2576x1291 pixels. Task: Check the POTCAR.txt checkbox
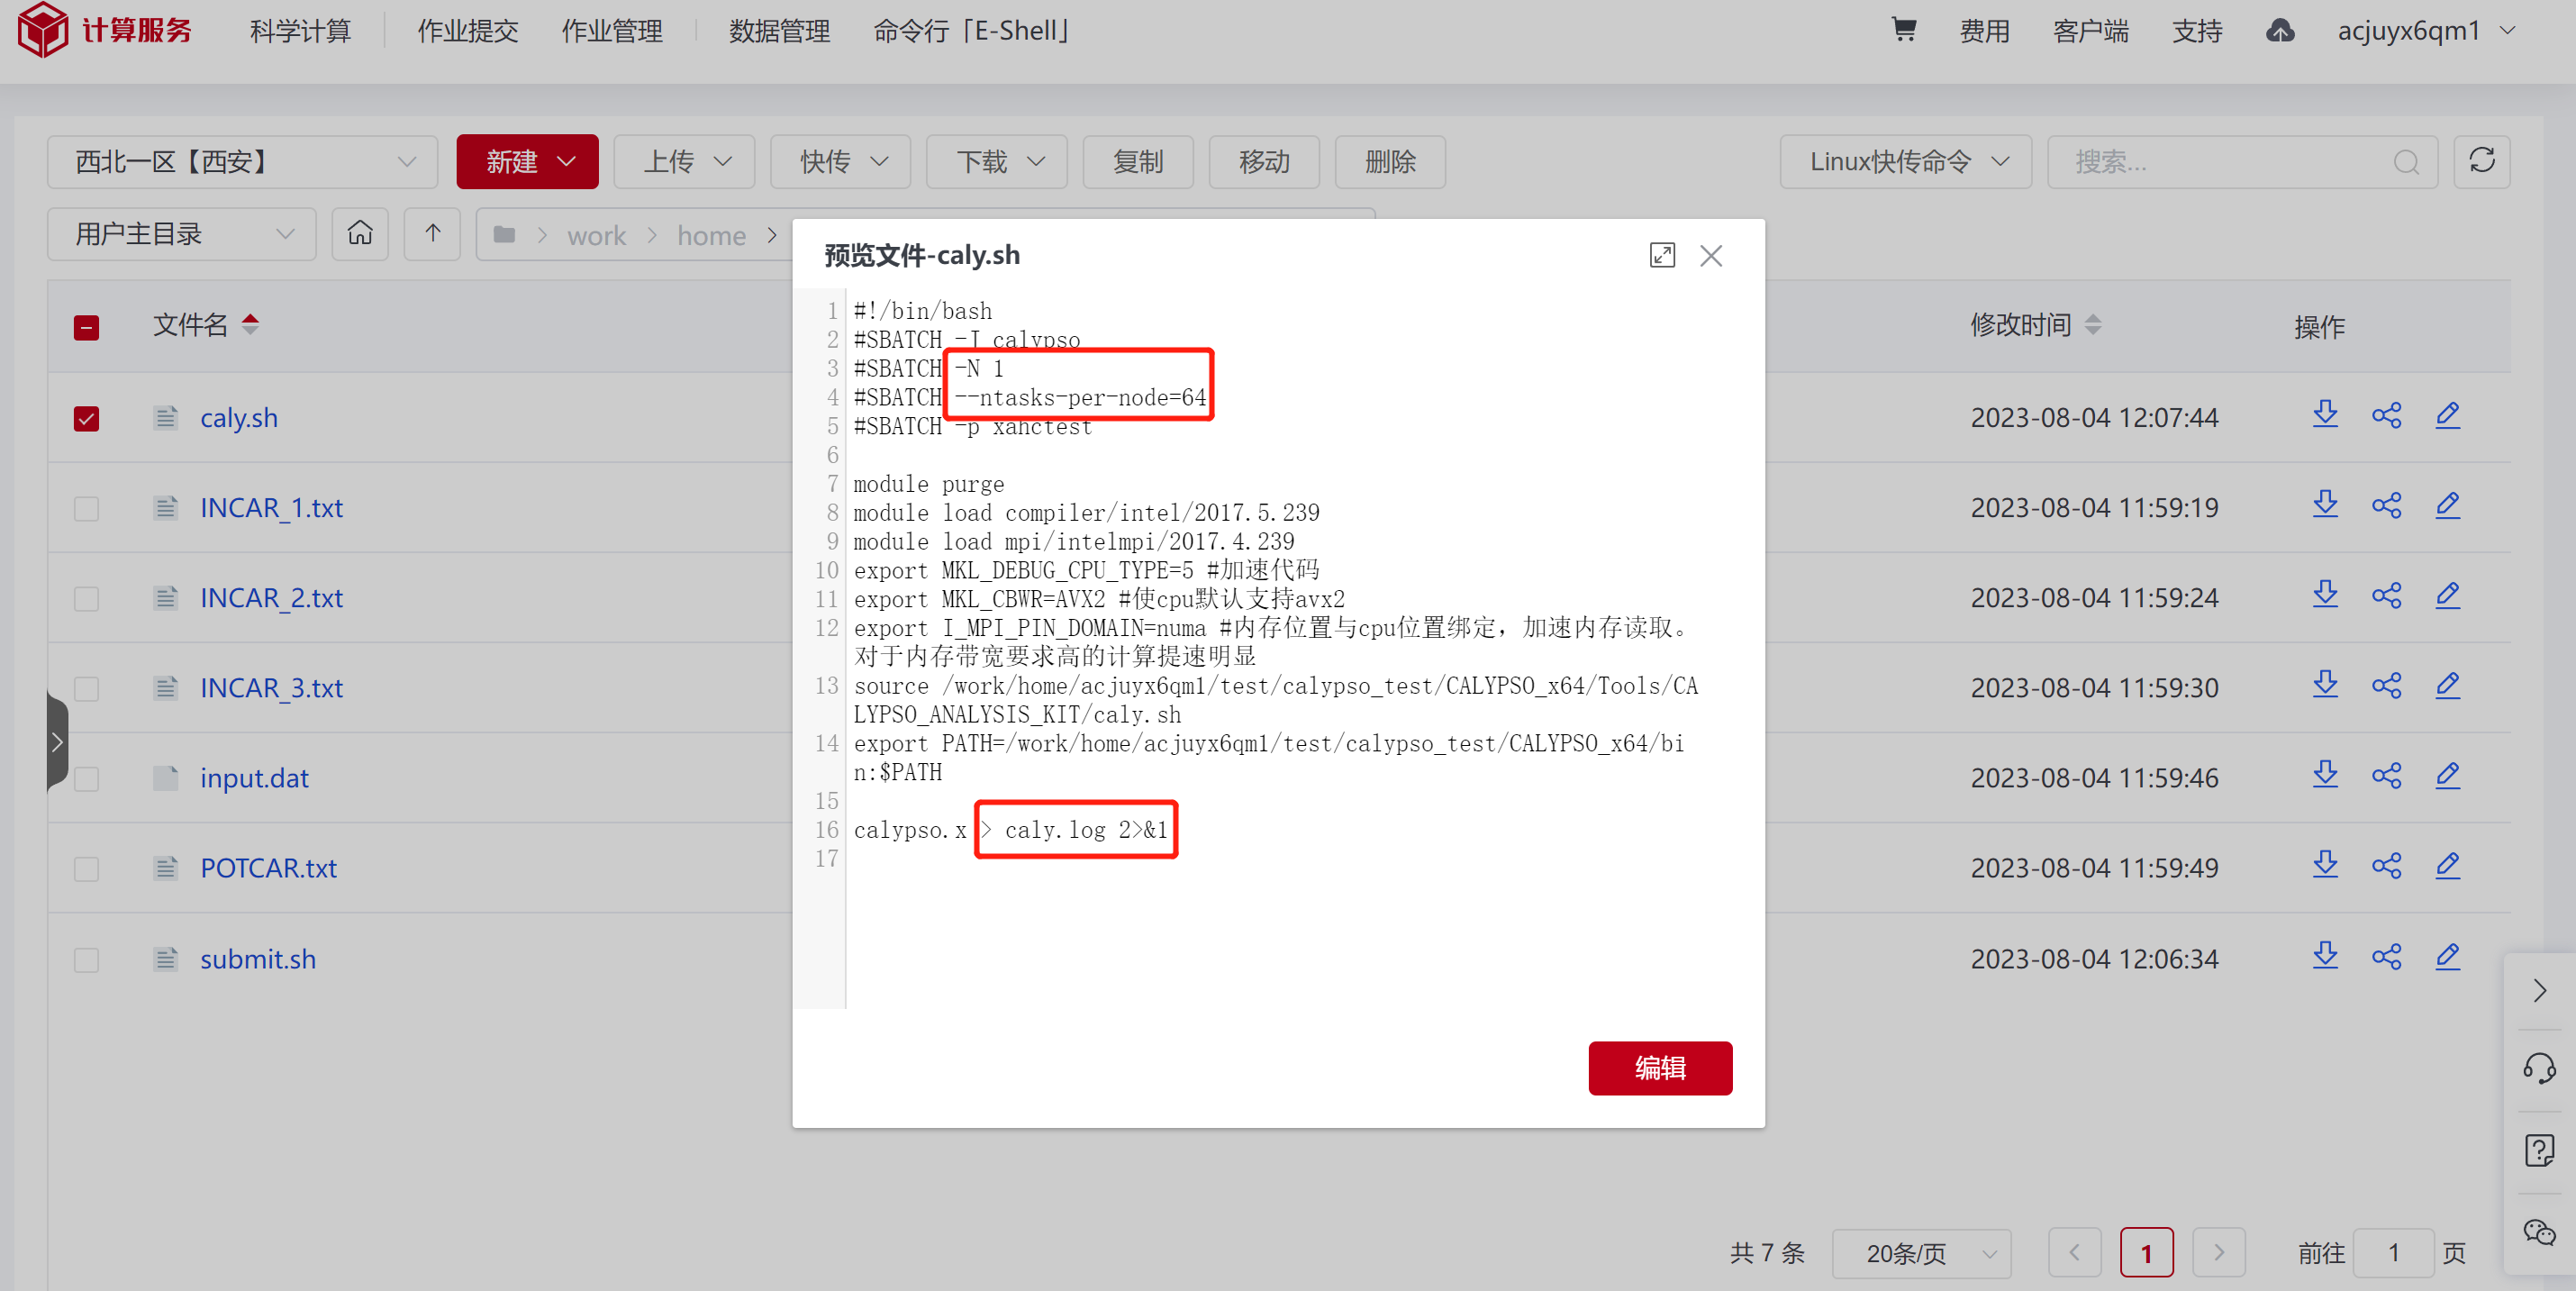click(x=87, y=868)
